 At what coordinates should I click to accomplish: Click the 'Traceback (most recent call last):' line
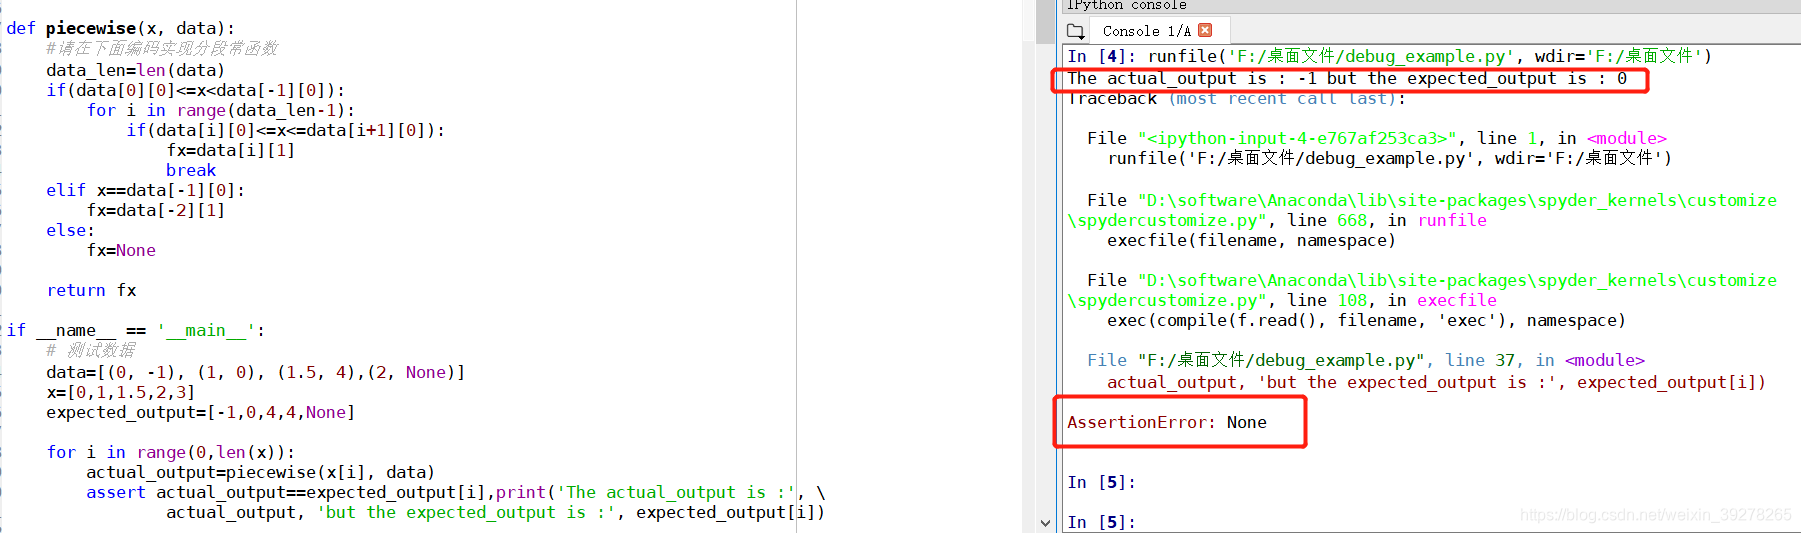point(1236,98)
